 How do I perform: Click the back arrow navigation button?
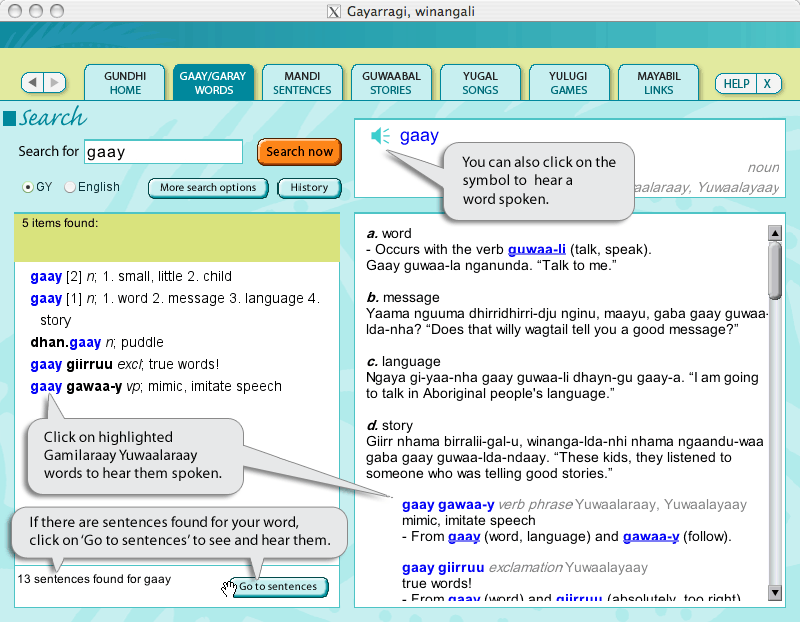(33, 83)
